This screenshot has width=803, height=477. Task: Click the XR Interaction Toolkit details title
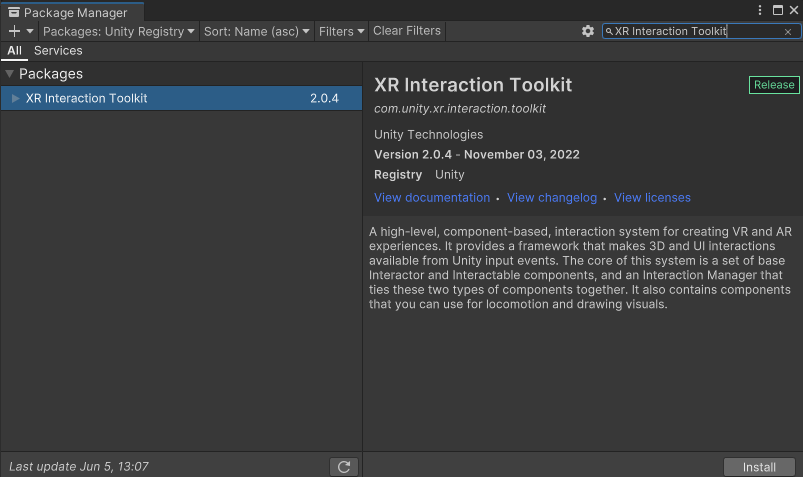(473, 85)
